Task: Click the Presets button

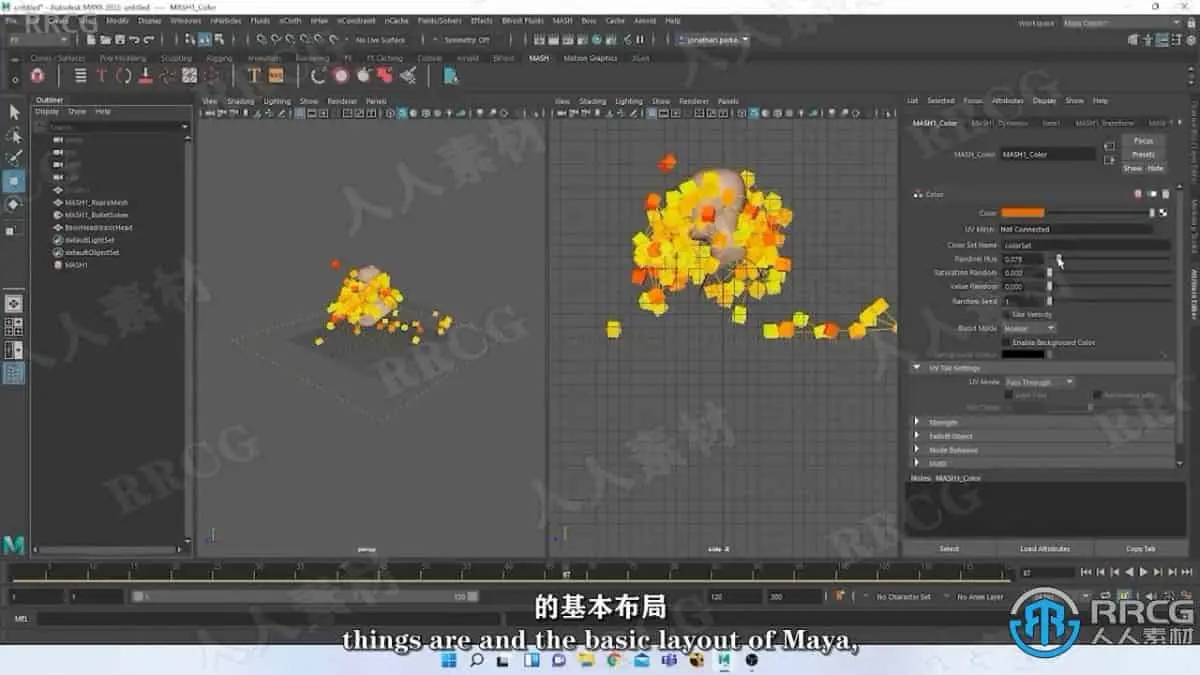Action: coord(1143,154)
